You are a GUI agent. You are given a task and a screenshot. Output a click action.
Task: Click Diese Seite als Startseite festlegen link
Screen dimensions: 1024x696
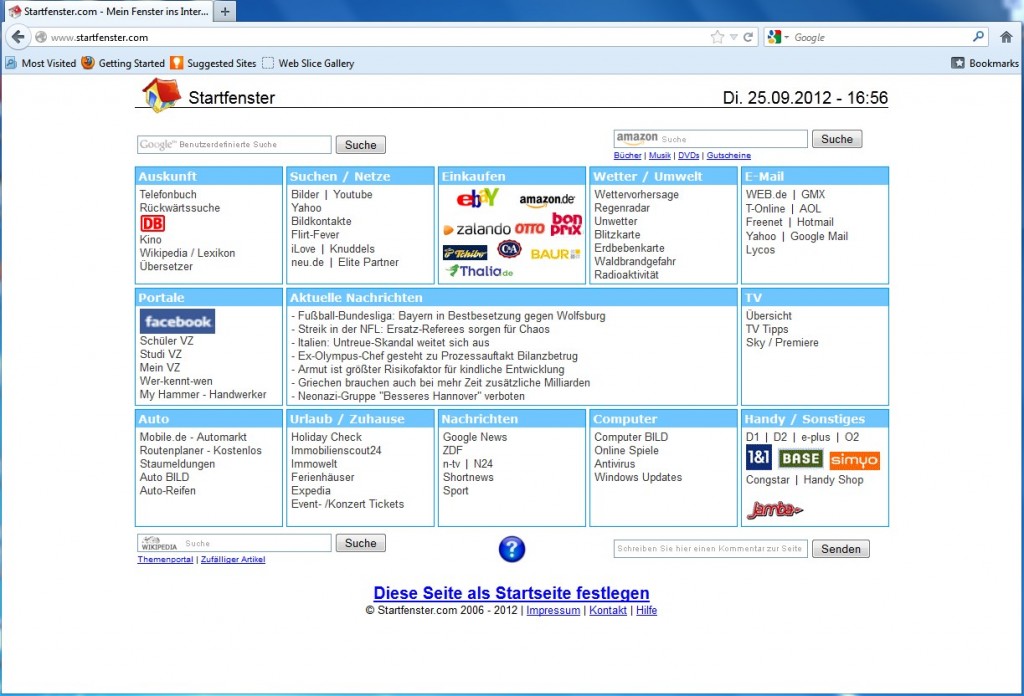pos(511,593)
